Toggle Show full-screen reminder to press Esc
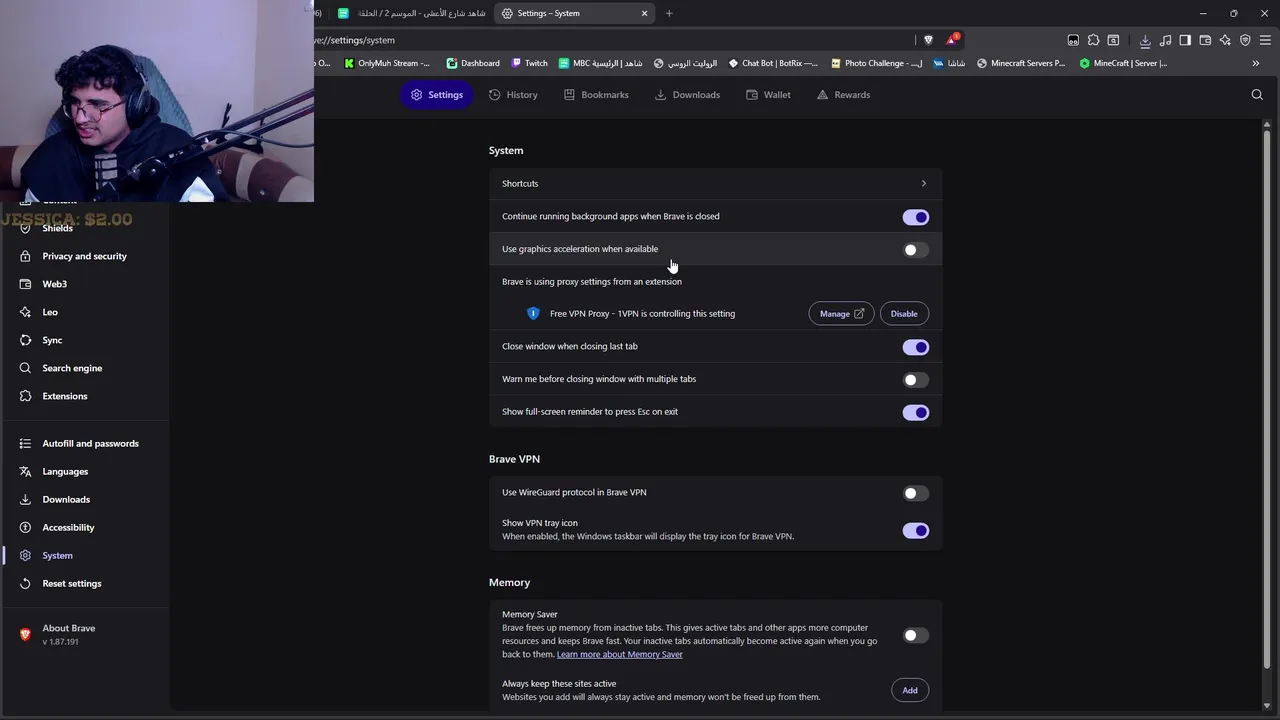Screen dimensions: 1280x720 point(915,412)
